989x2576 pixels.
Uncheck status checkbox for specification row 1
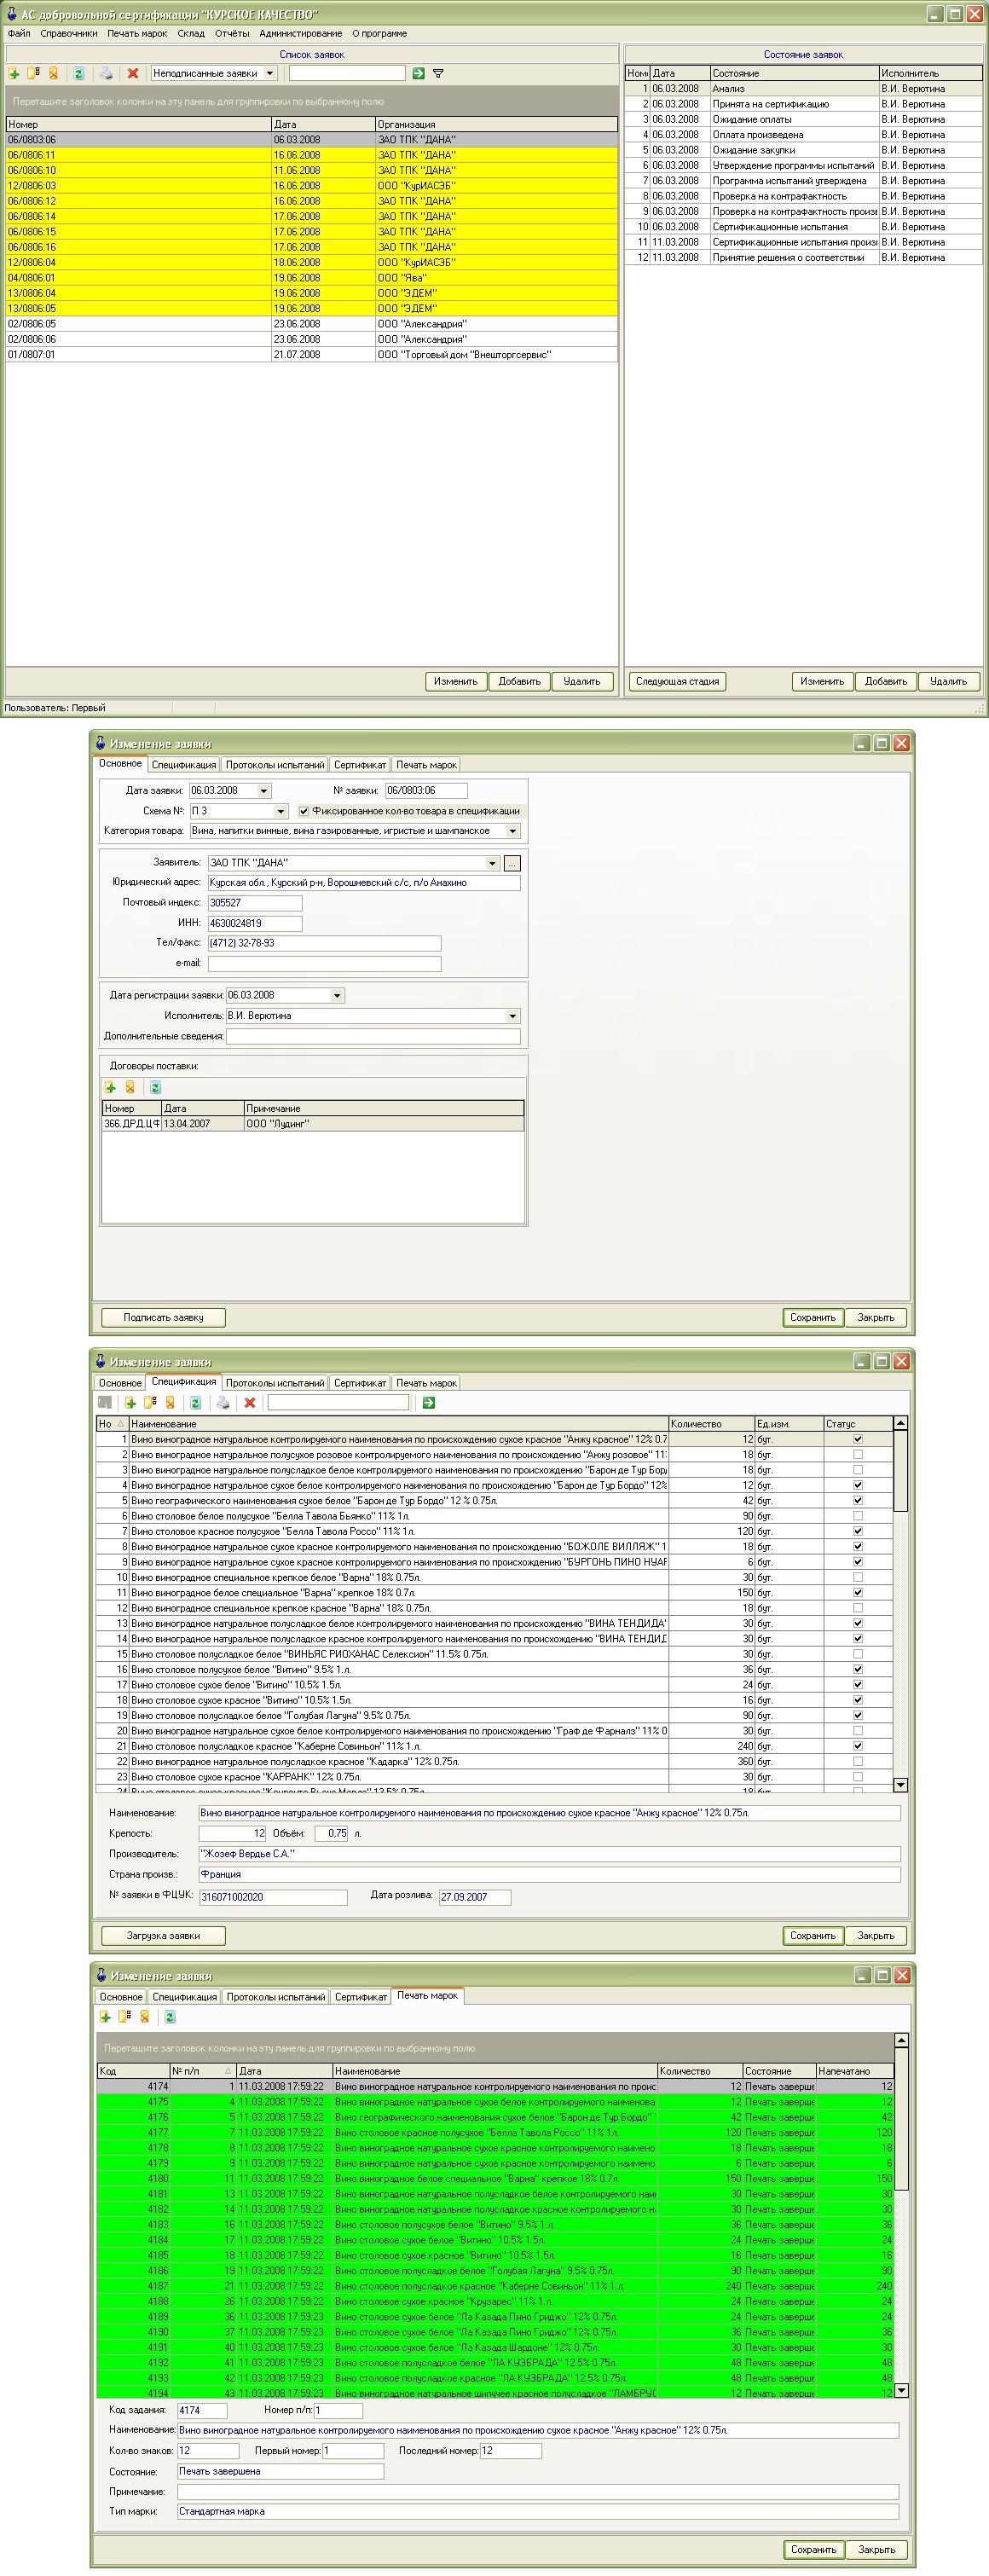[857, 1440]
